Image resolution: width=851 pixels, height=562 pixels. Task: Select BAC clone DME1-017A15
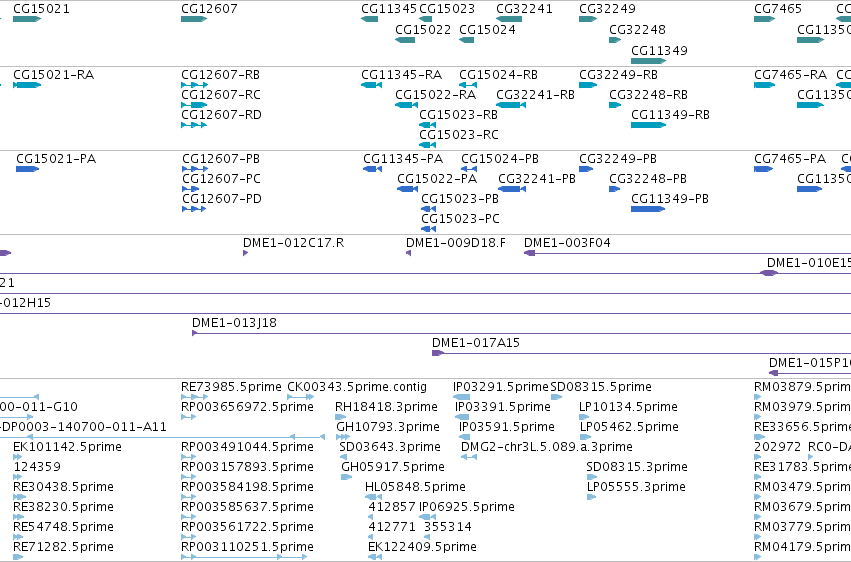click(642, 353)
